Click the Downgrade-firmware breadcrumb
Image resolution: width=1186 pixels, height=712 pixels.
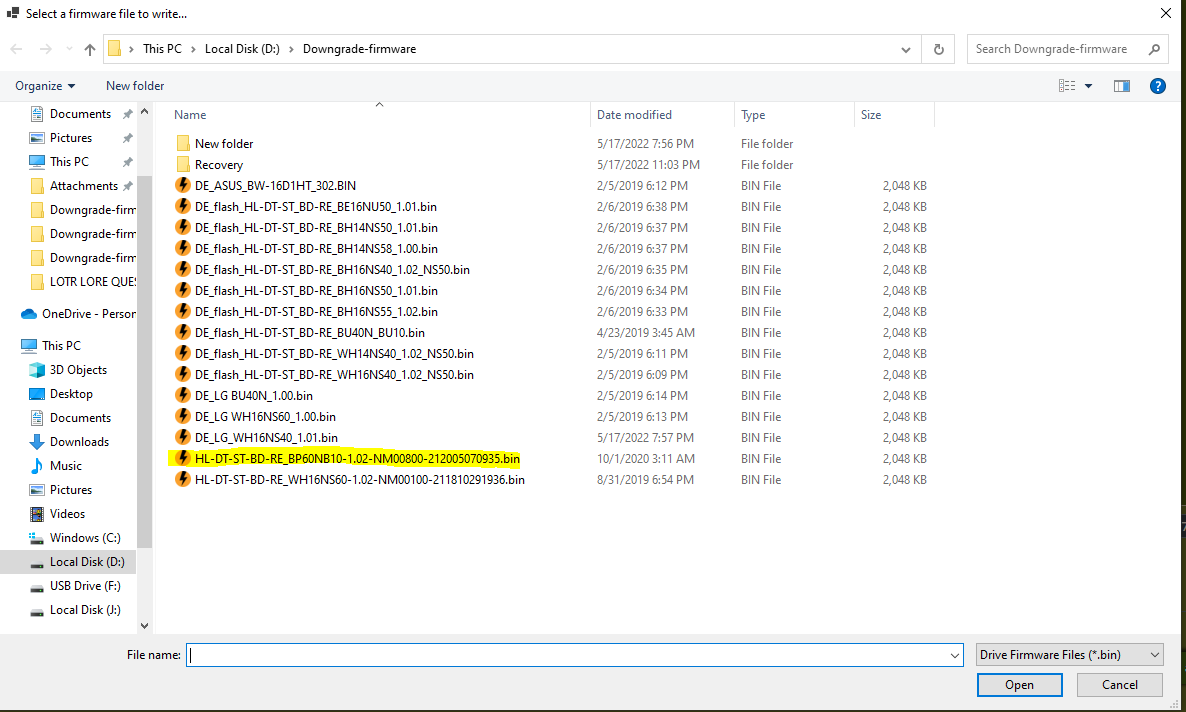(x=359, y=49)
